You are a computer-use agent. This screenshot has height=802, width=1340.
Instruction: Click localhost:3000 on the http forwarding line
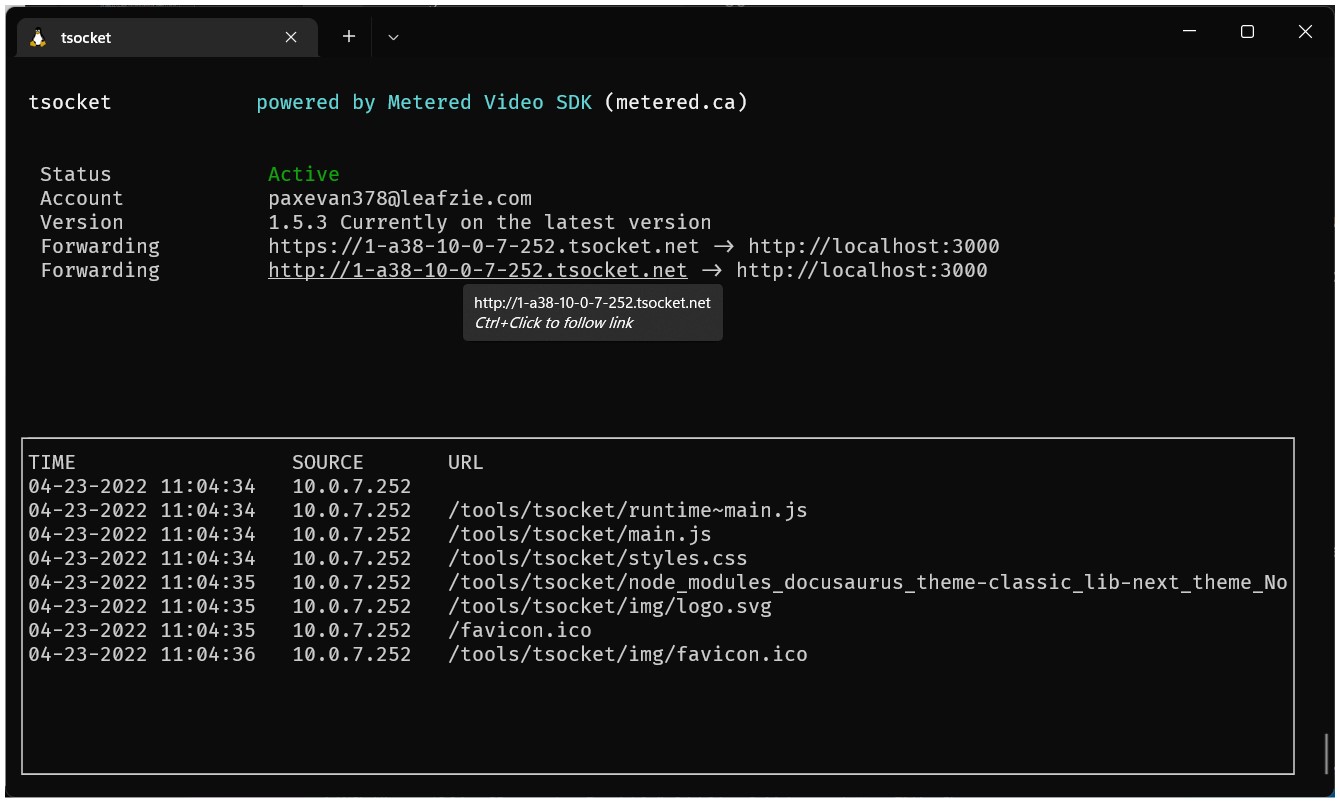click(861, 271)
